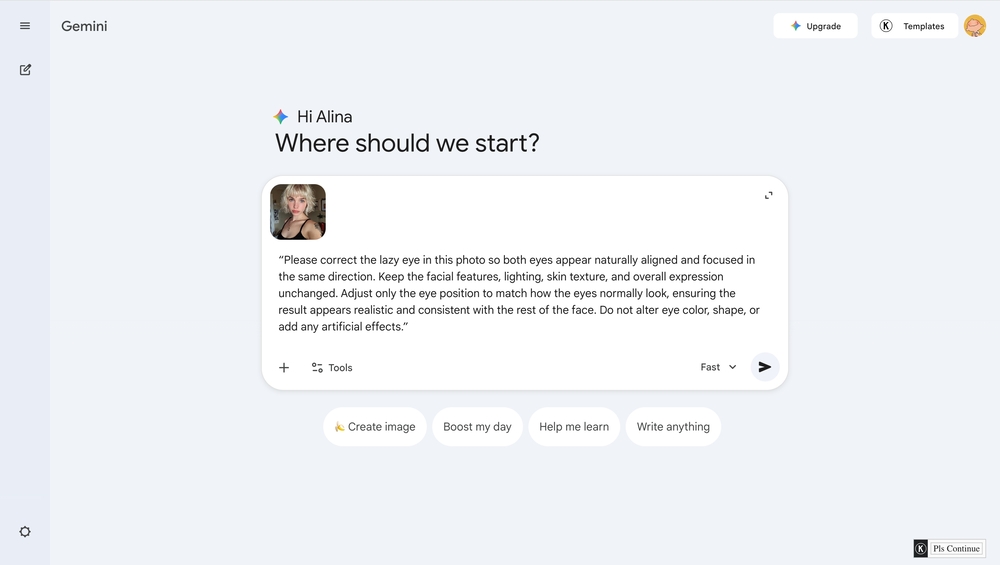Select the Help me learn chip

[x=574, y=426]
